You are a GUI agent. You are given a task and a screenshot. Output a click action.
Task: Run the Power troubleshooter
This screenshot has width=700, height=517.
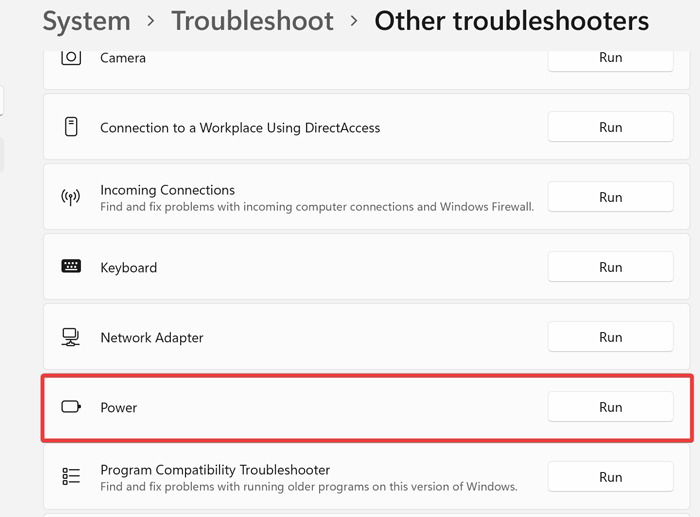pos(610,407)
